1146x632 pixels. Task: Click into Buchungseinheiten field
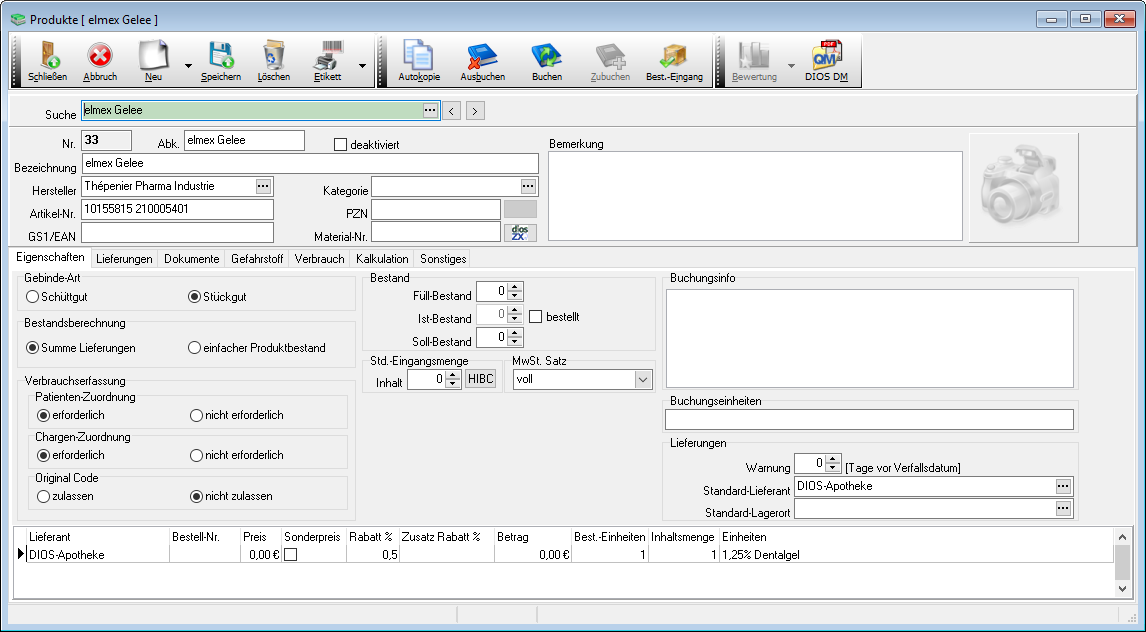point(869,419)
